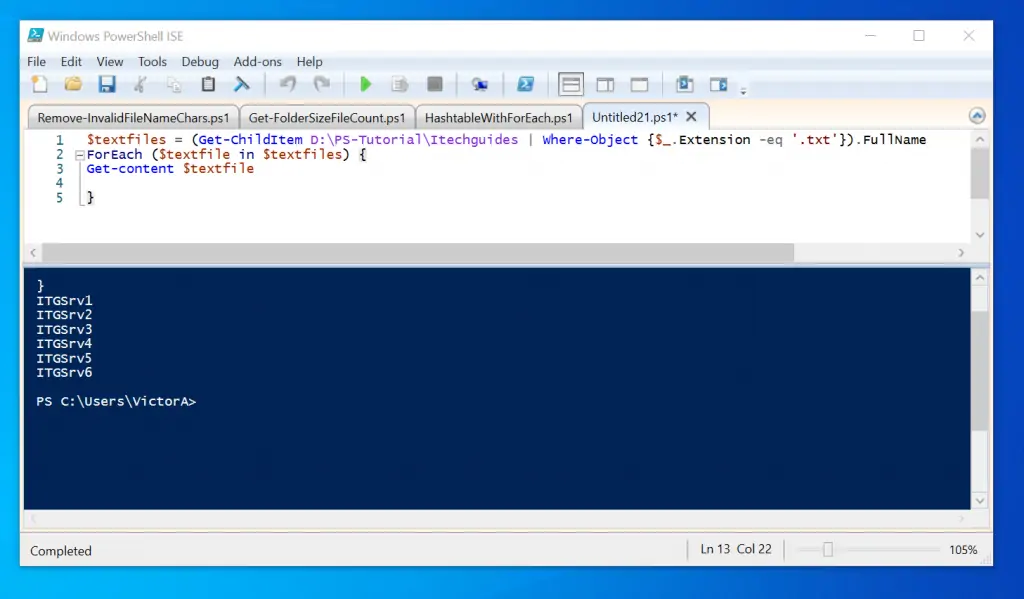Image resolution: width=1024 pixels, height=599 pixels.
Task: Click the Paste clipboard icon
Action: tap(208, 85)
